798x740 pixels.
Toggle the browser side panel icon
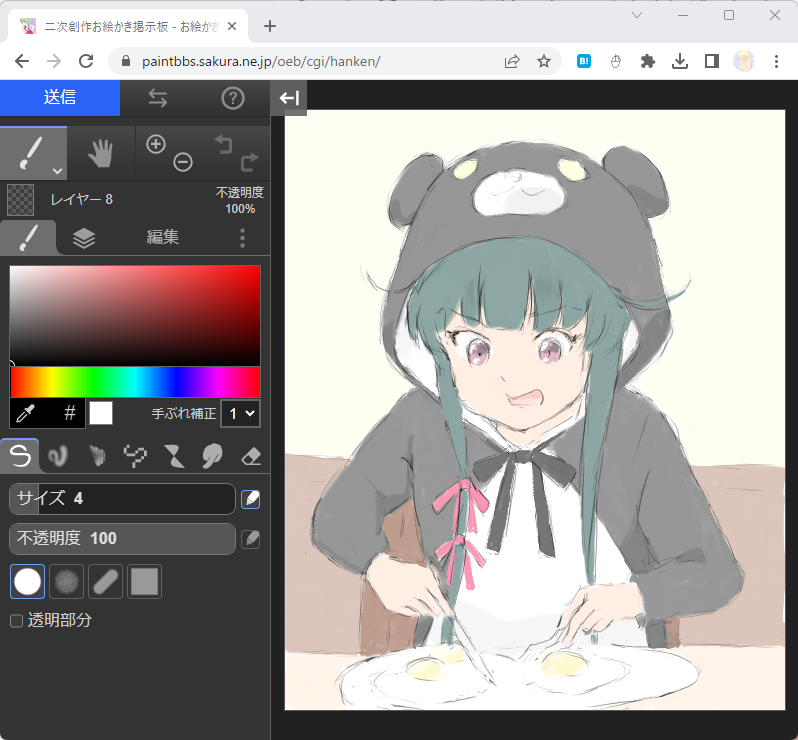[711, 62]
